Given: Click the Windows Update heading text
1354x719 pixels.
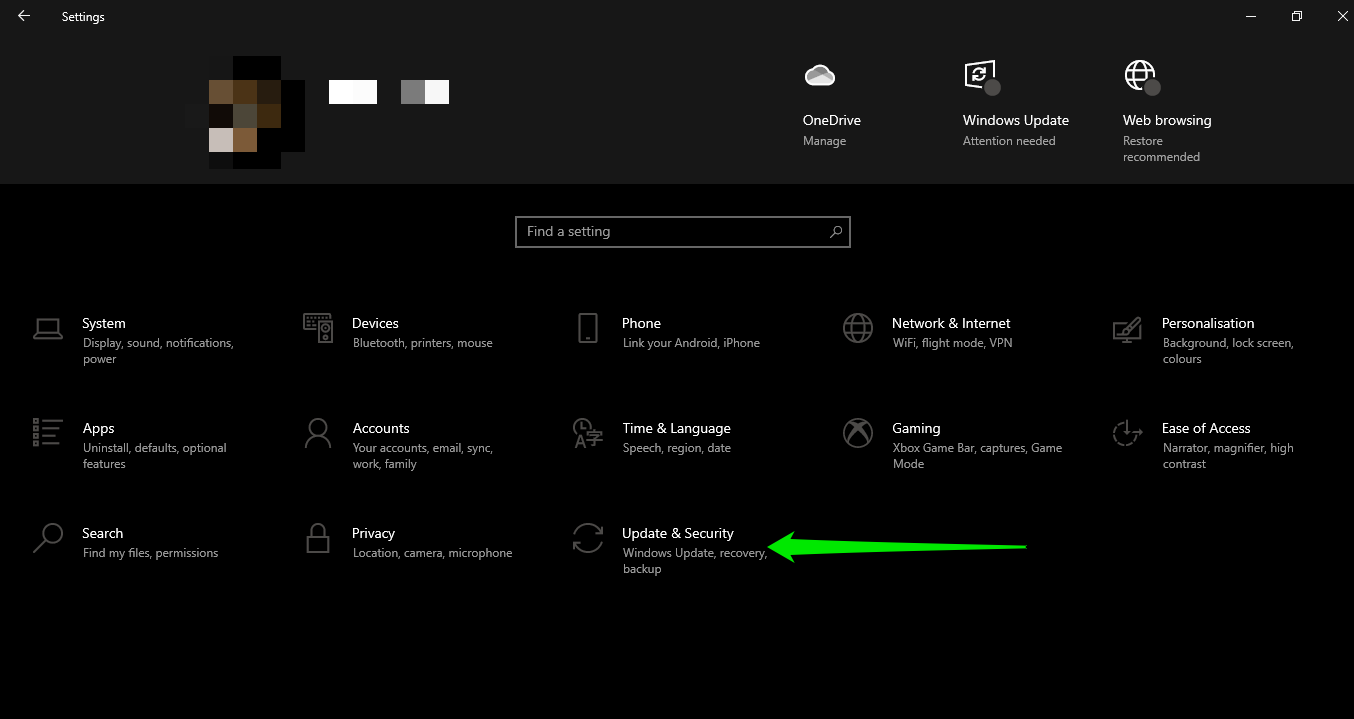Looking at the screenshot, I should coord(1016,120).
